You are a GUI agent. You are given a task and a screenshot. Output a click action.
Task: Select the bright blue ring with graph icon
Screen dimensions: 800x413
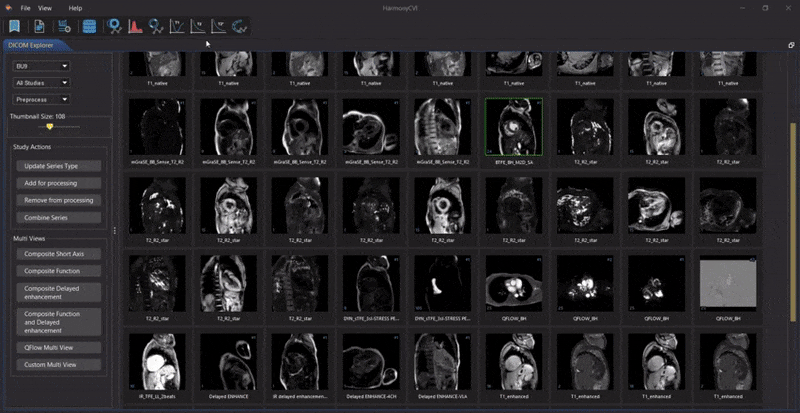click(114, 26)
